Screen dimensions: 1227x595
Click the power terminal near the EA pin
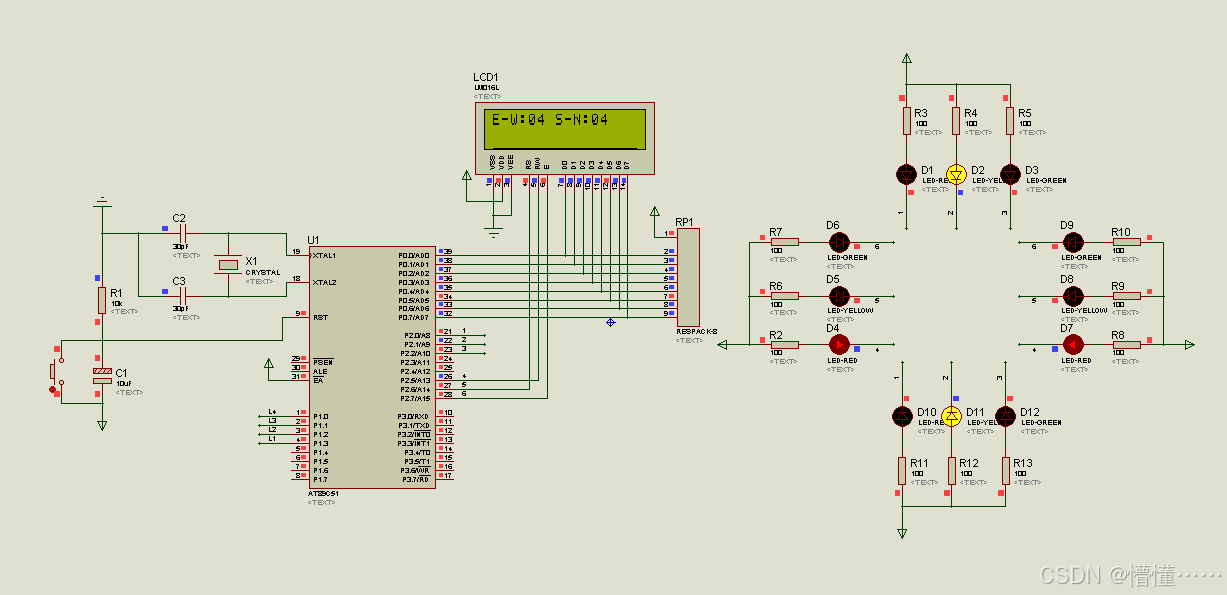click(268, 364)
